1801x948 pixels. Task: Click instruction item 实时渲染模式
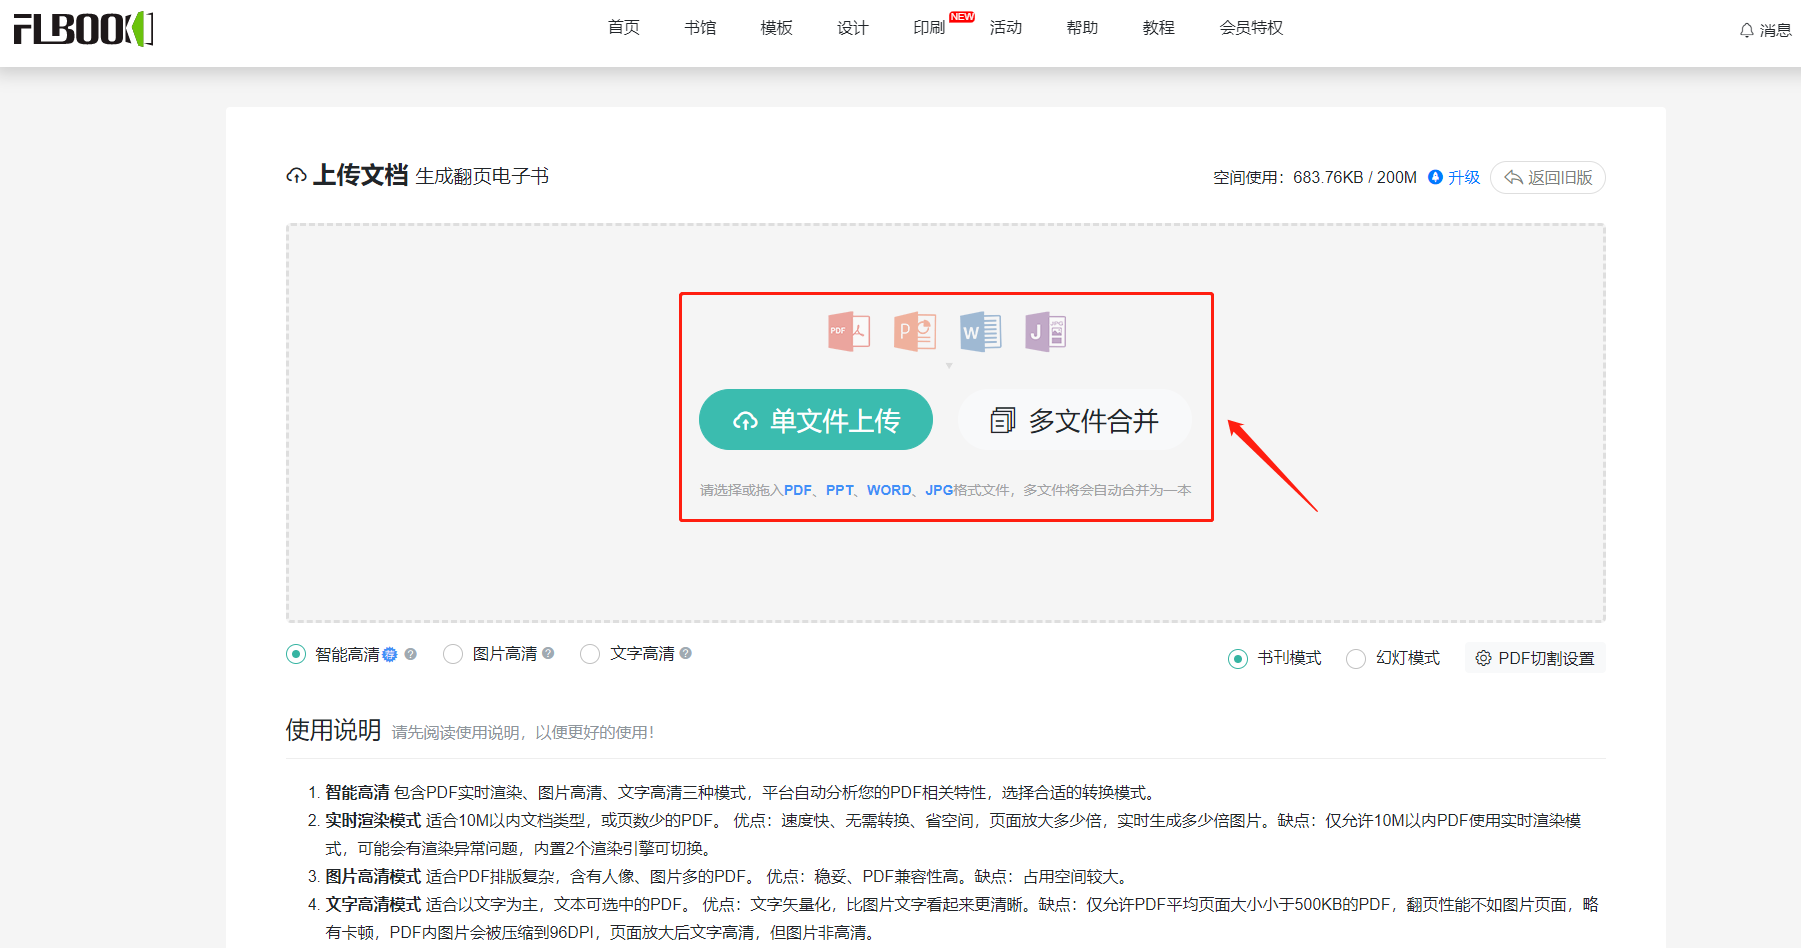coord(373,820)
